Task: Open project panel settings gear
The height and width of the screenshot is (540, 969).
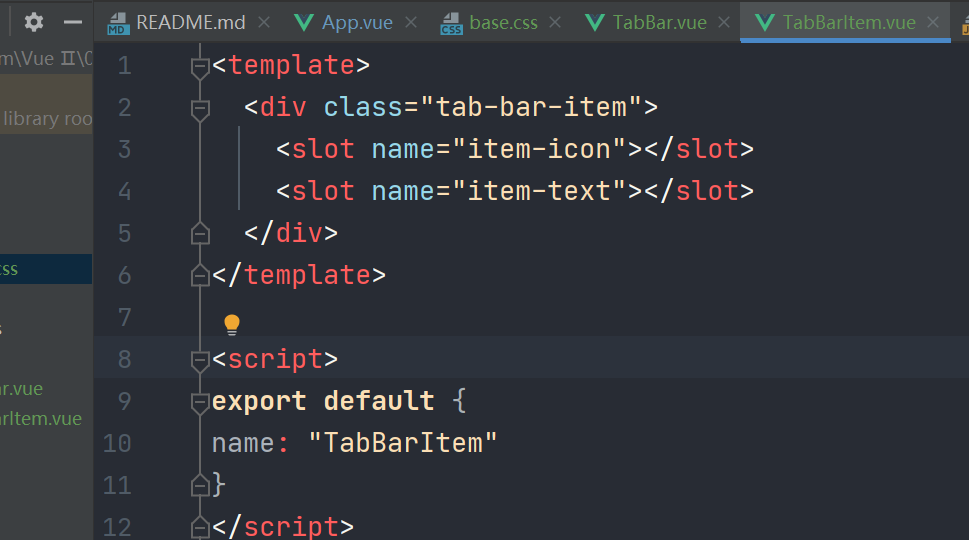Action: pos(33,23)
